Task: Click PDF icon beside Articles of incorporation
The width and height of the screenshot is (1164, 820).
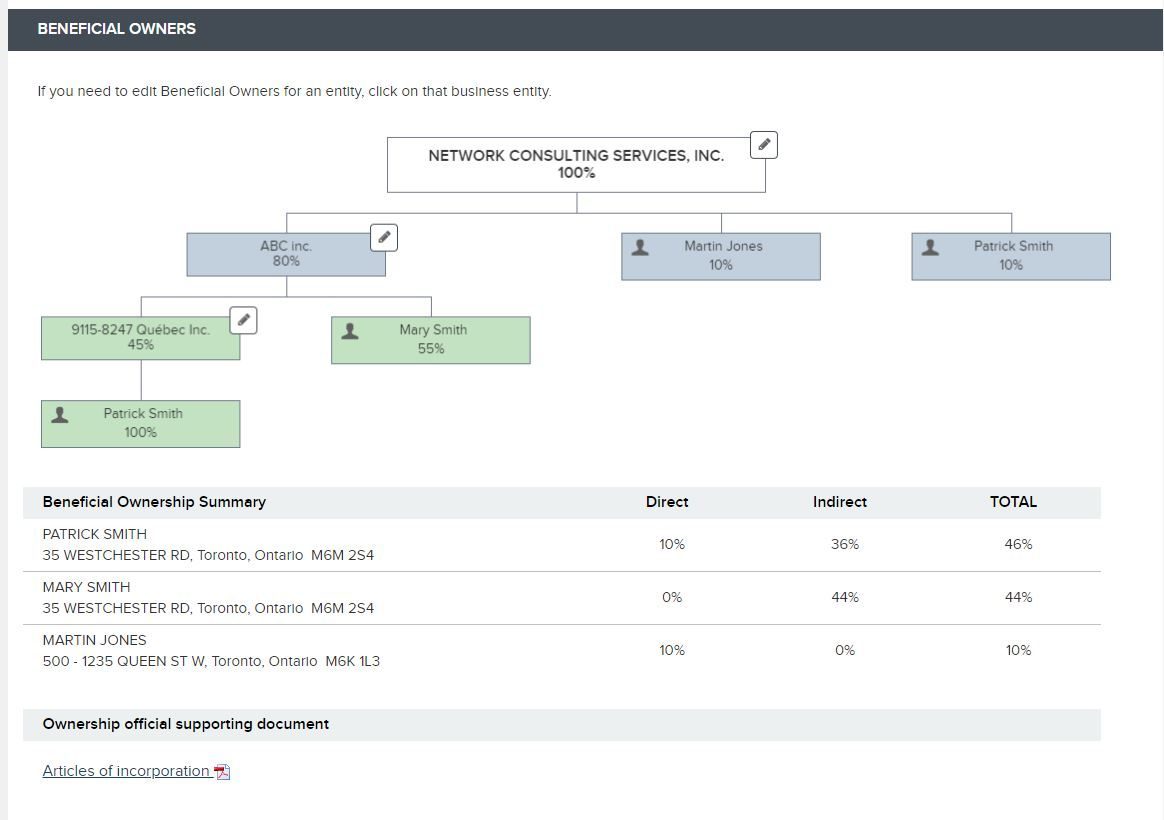Action: tap(222, 772)
